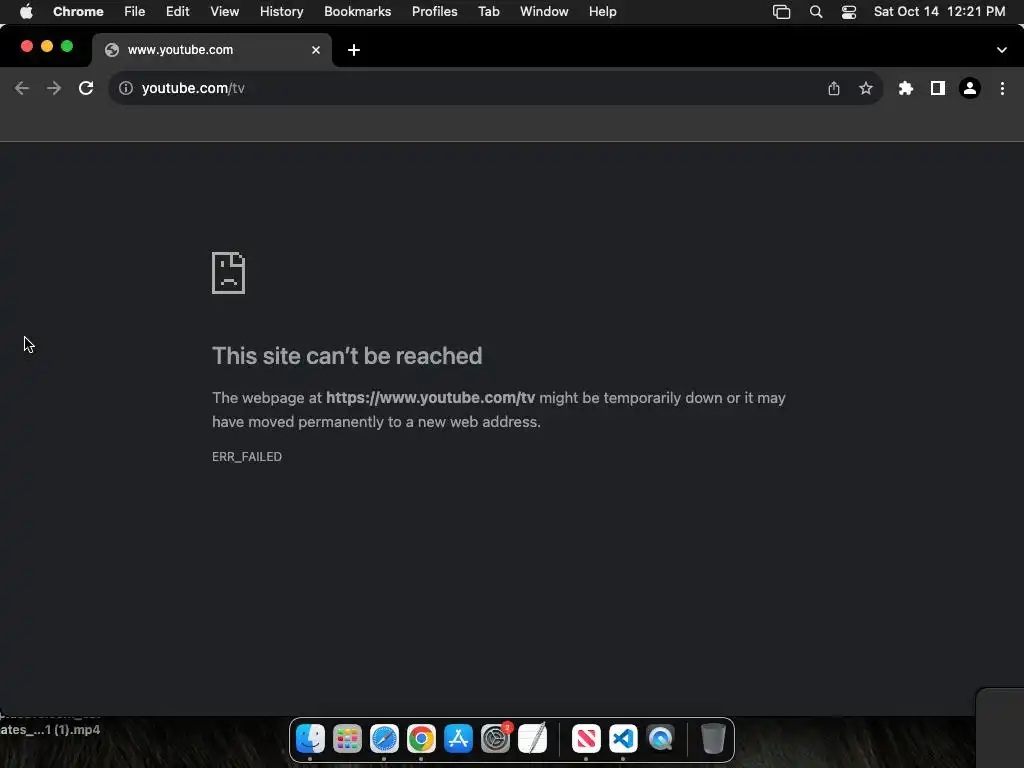1024x768 pixels.
Task: Open Finder from the Dock
Action: click(x=310, y=739)
